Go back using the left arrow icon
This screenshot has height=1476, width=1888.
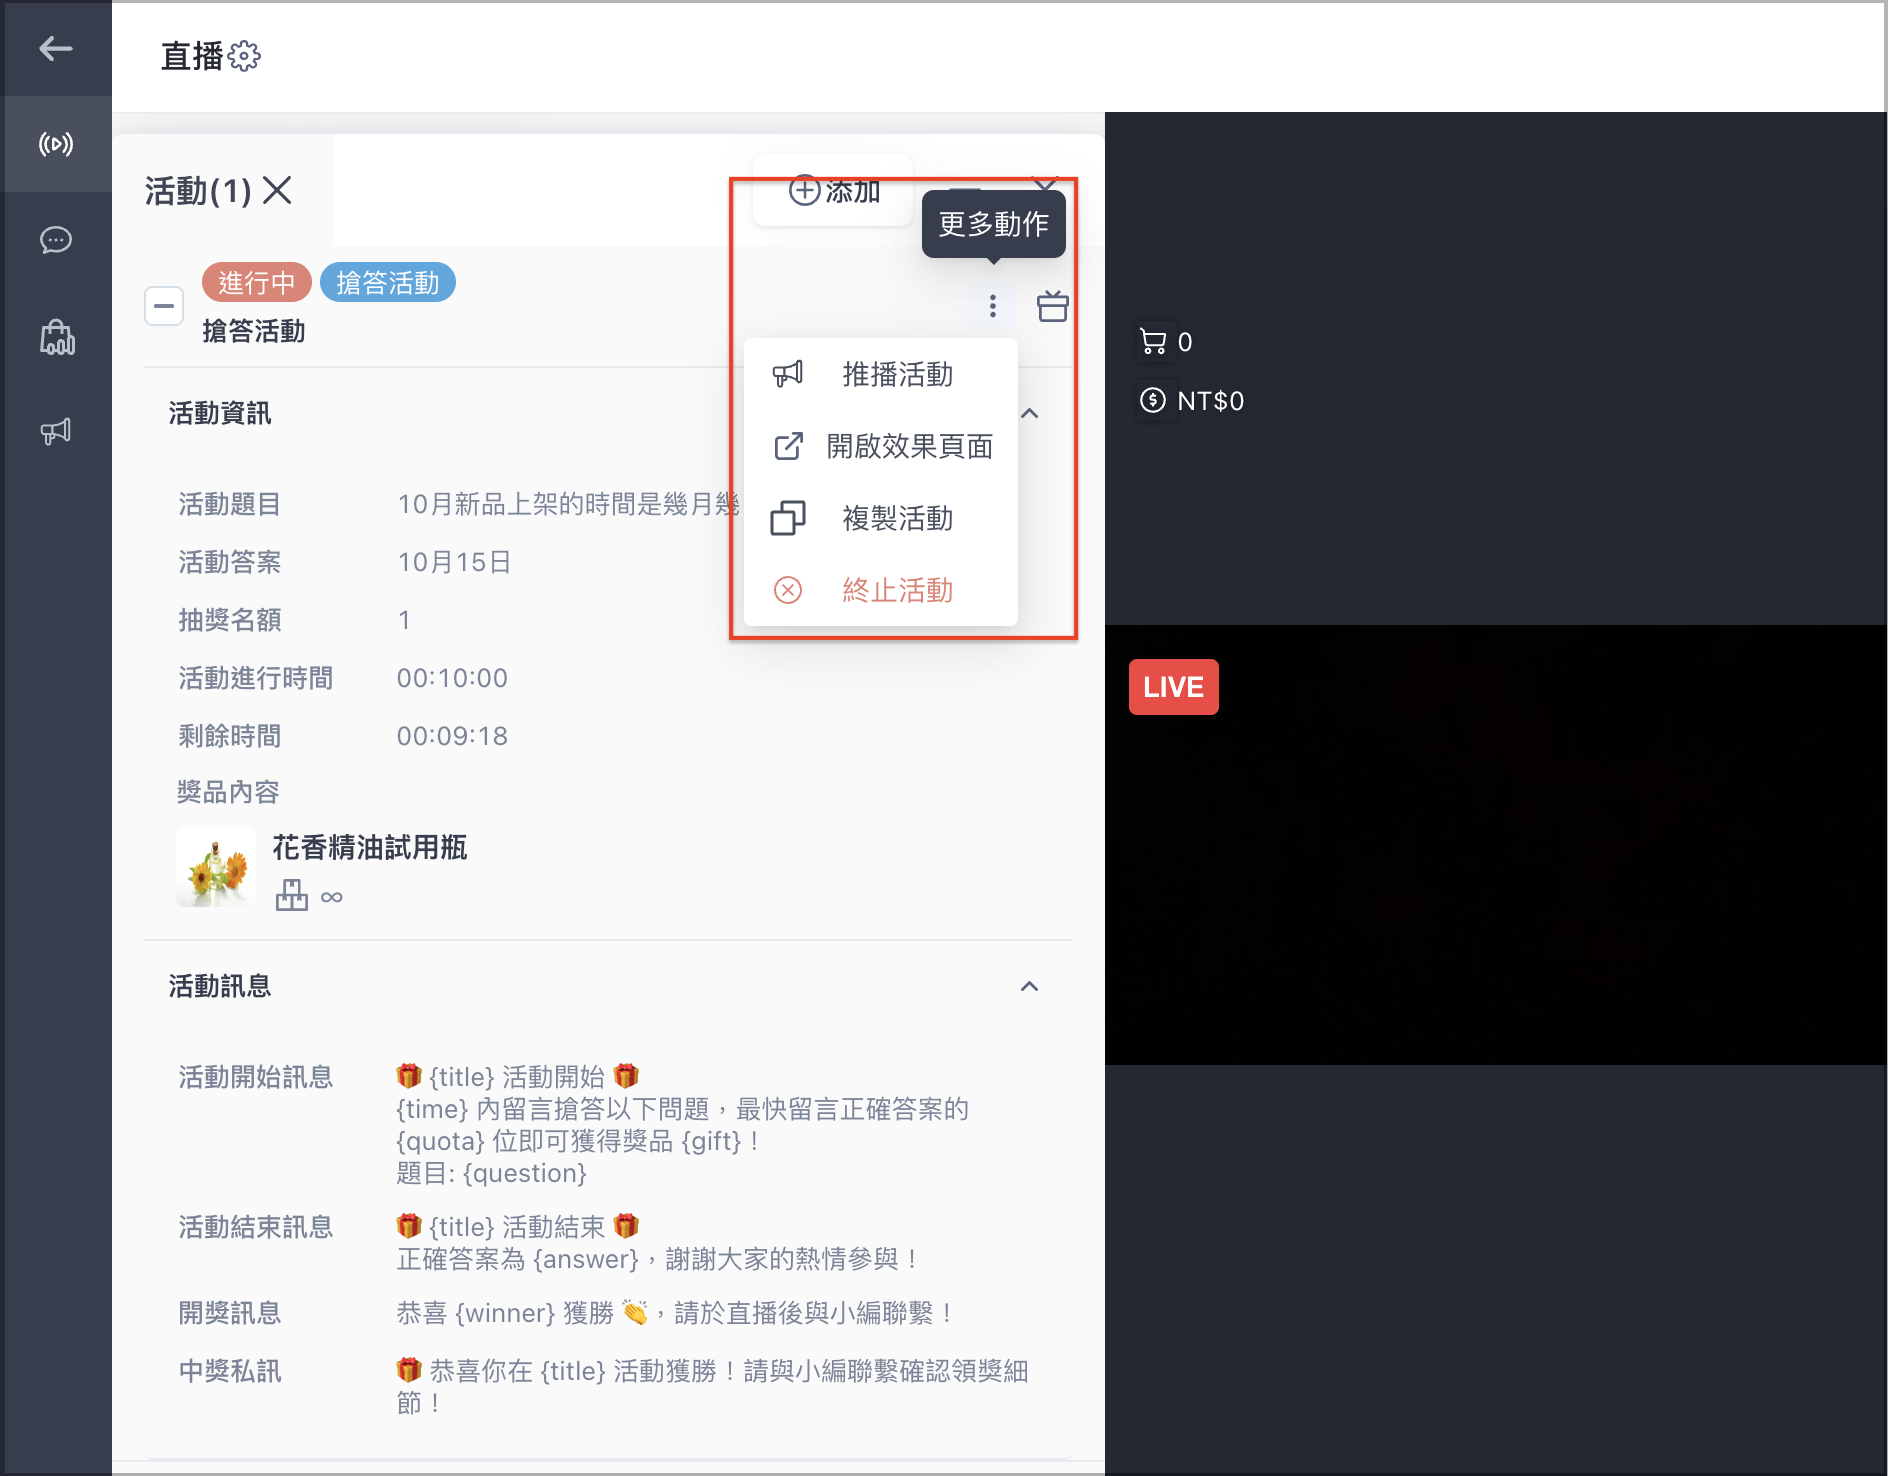pyautogui.click(x=56, y=48)
